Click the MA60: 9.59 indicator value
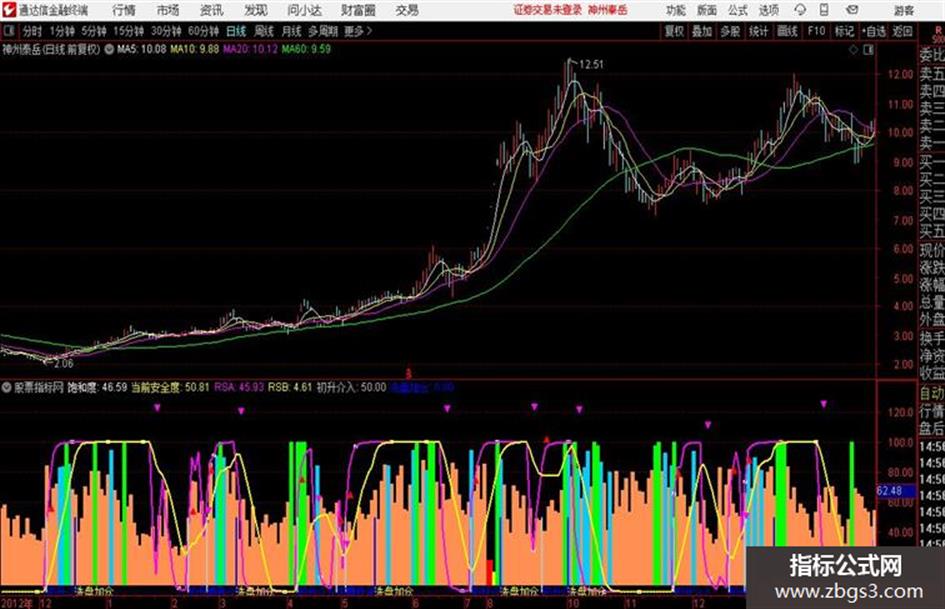Screen dimensions: 945x609 (306, 49)
